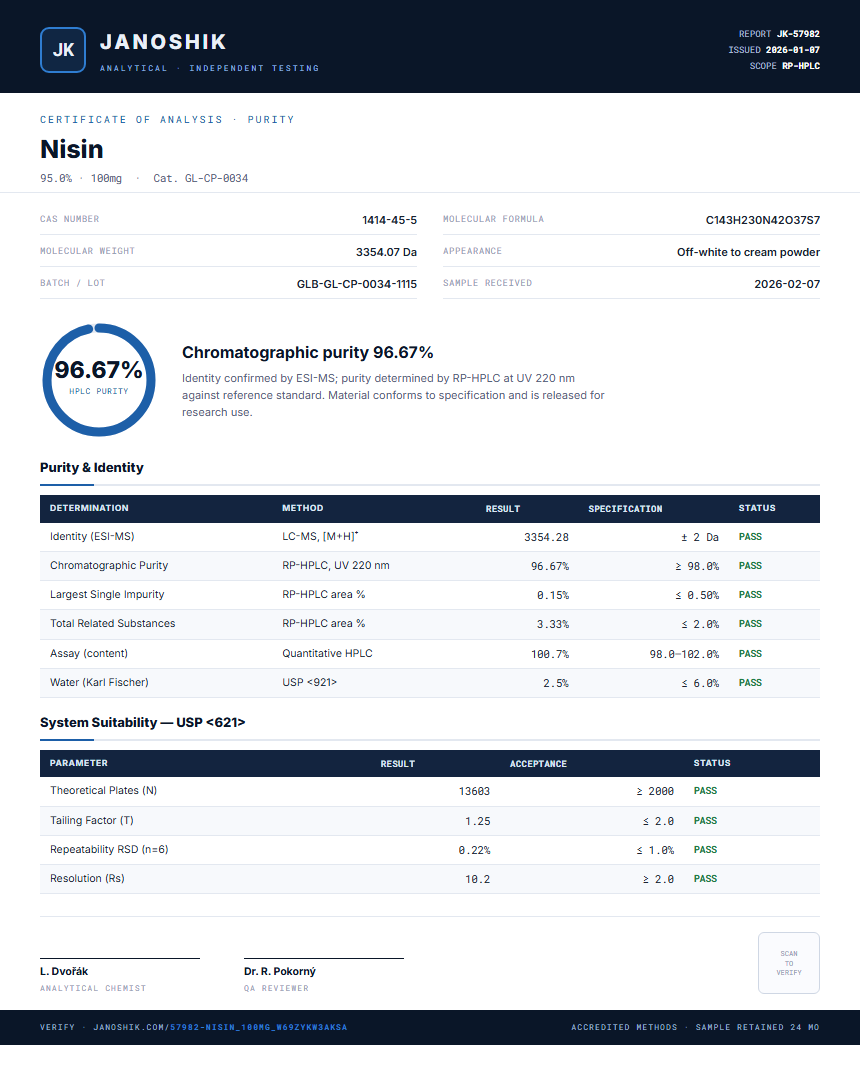Select the Water (Karl Fischer) row label
Viewport: 860px width, 1073px height.
pos(99,682)
